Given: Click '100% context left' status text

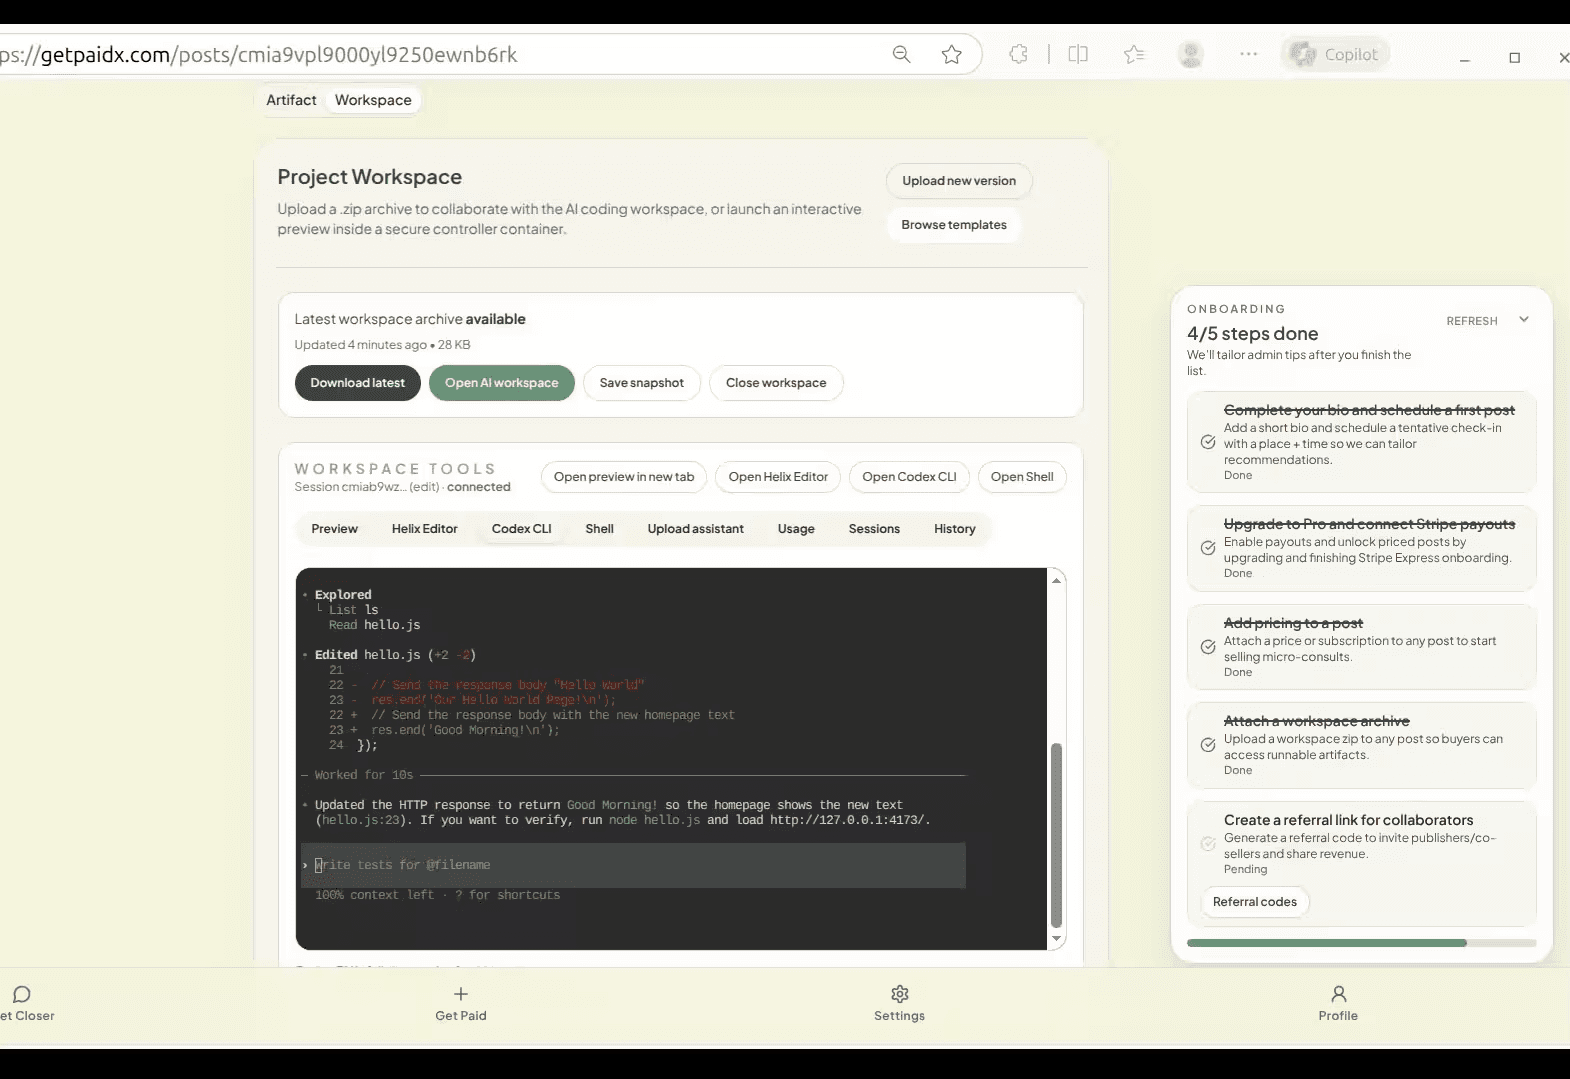Looking at the screenshot, I should (x=374, y=895).
